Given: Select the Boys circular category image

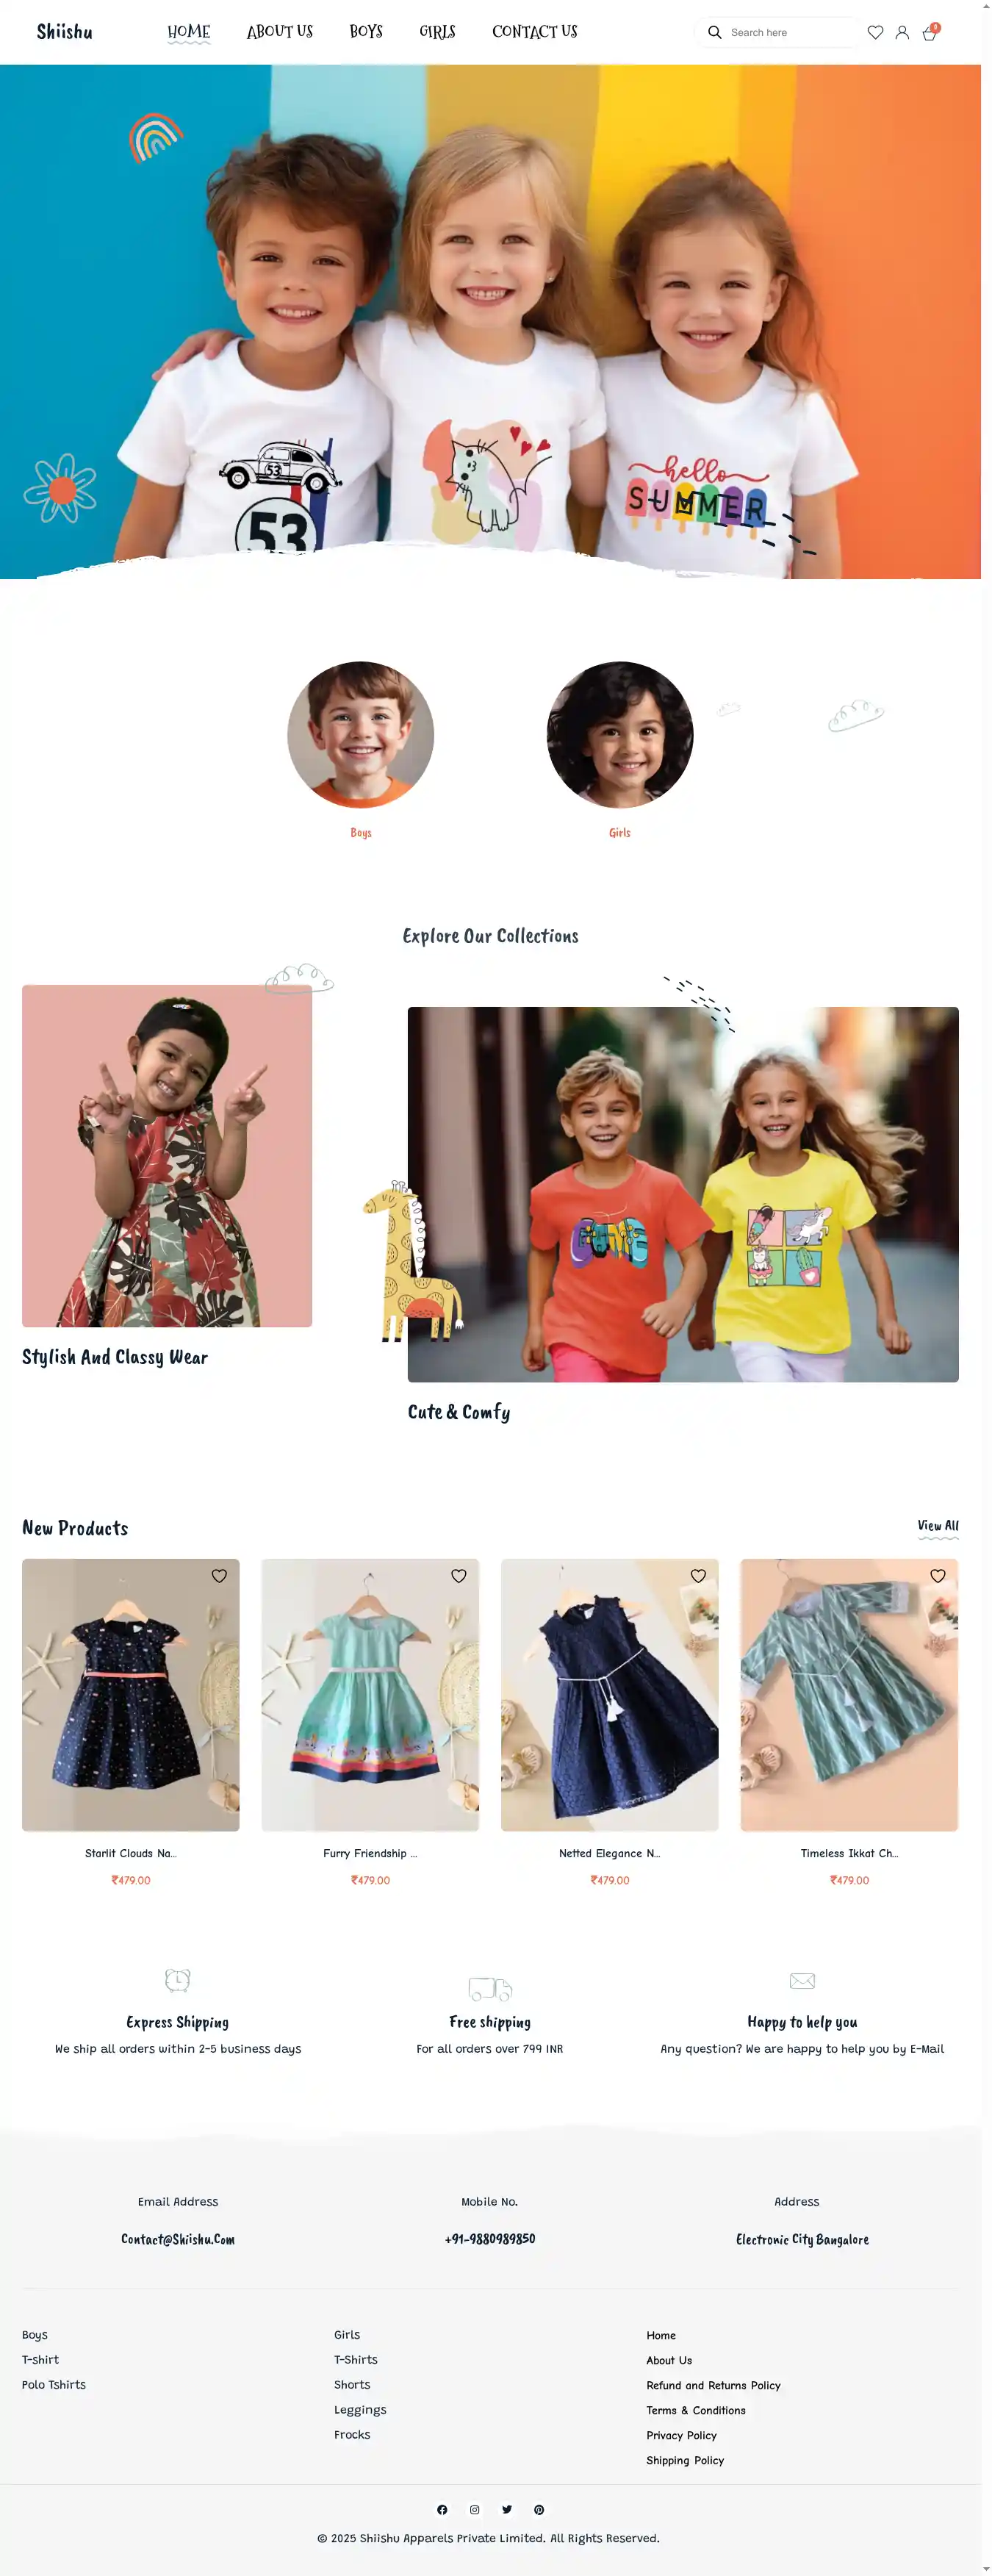Looking at the screenshot, I should click(x=361, y=735).
